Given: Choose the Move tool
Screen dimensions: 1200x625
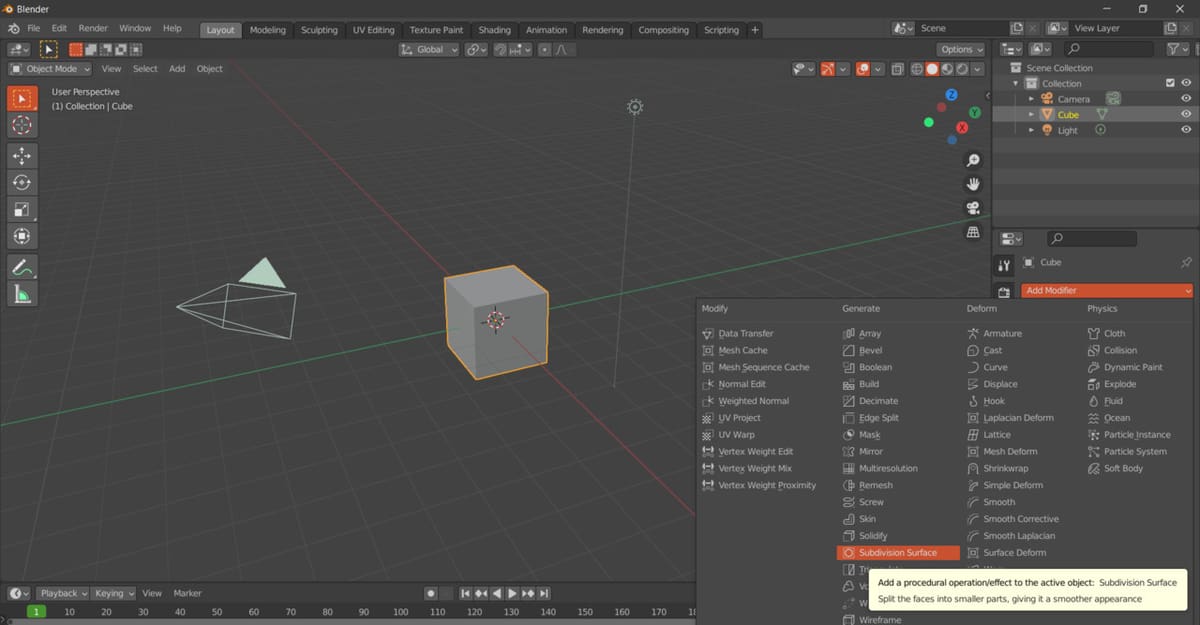Looking at the screenshot, I should 22,155.
